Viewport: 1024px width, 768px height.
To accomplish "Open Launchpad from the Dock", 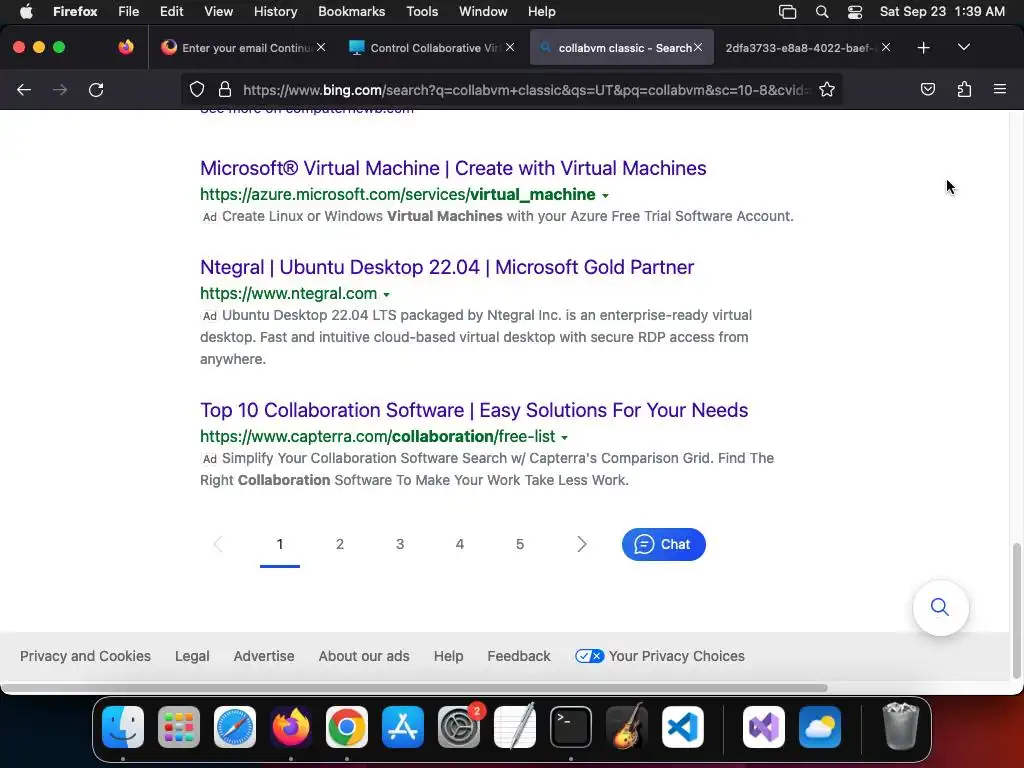I will point(179,727).
